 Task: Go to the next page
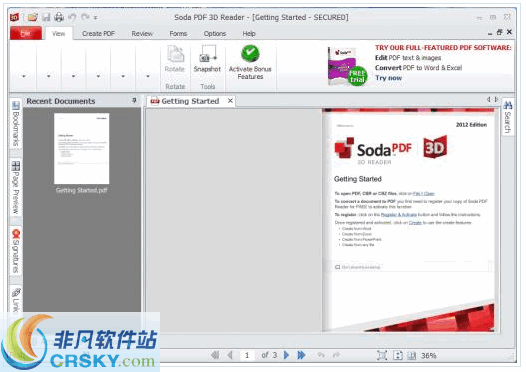pos(286,355)
